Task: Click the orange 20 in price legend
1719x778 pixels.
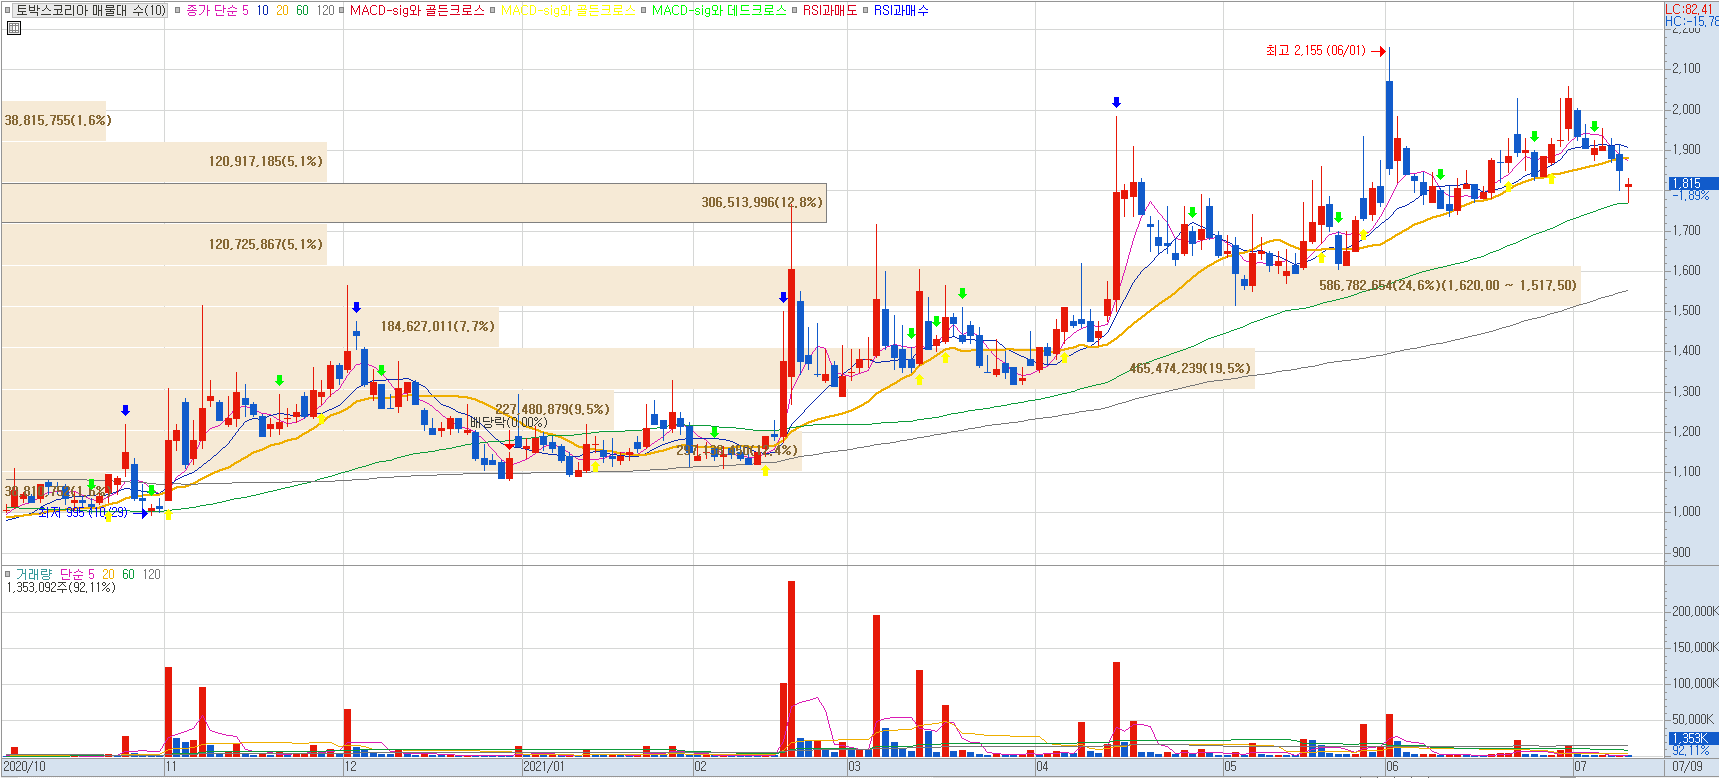Action: [283, 10]
